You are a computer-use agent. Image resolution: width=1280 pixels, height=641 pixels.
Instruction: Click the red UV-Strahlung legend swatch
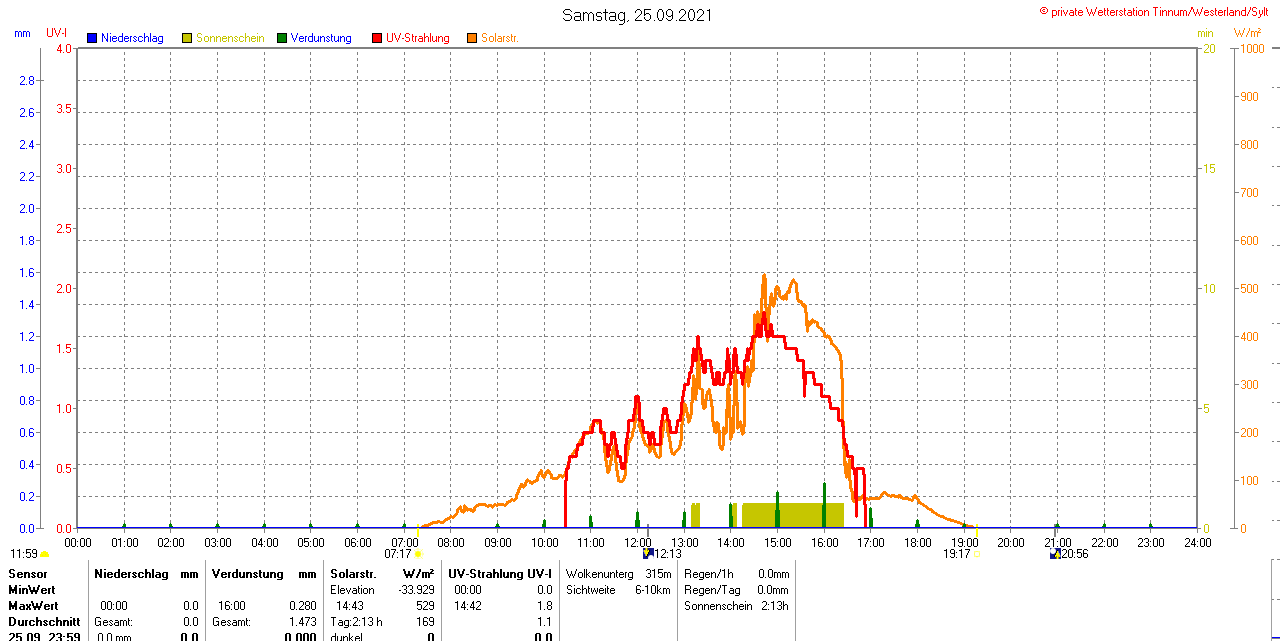(x=377, y=38)
